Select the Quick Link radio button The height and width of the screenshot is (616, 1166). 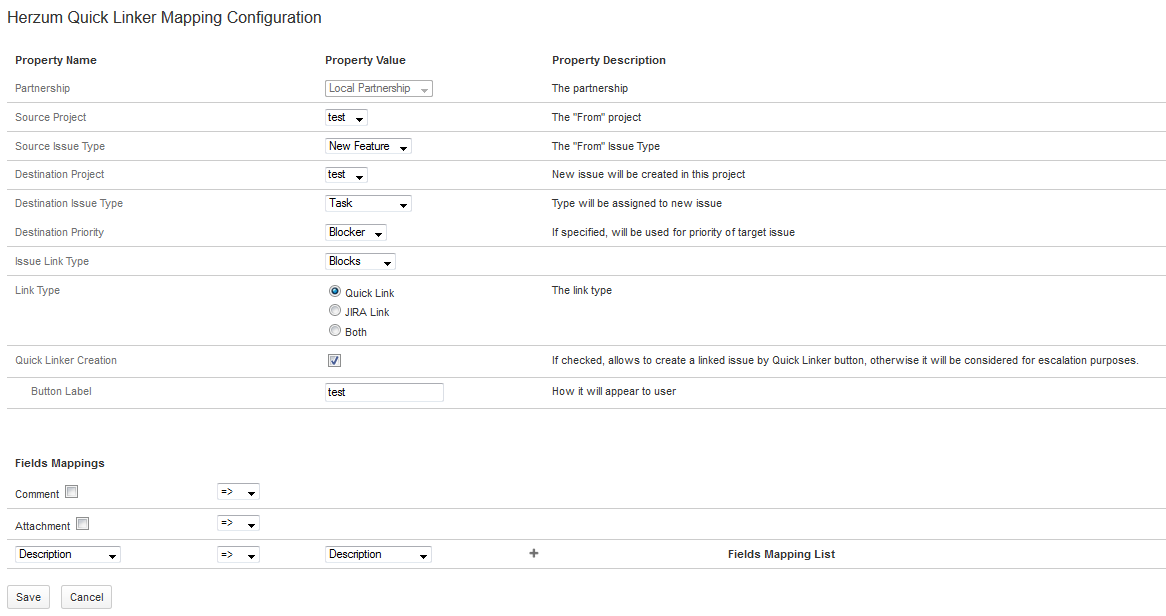pos(335,292)
